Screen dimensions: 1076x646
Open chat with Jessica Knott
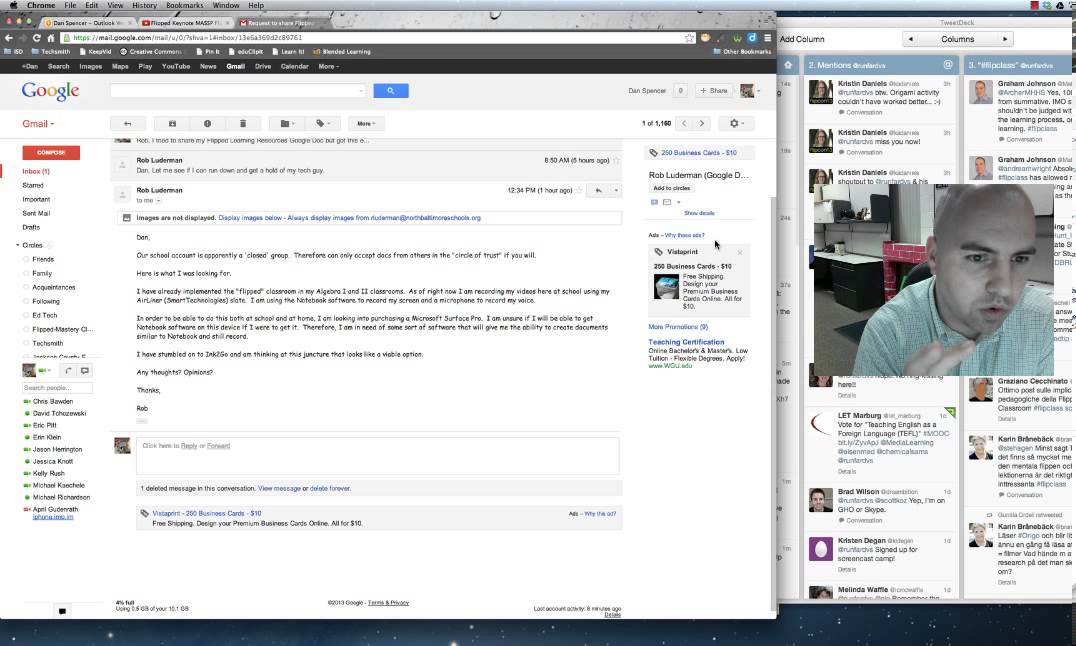click(53, 461)
